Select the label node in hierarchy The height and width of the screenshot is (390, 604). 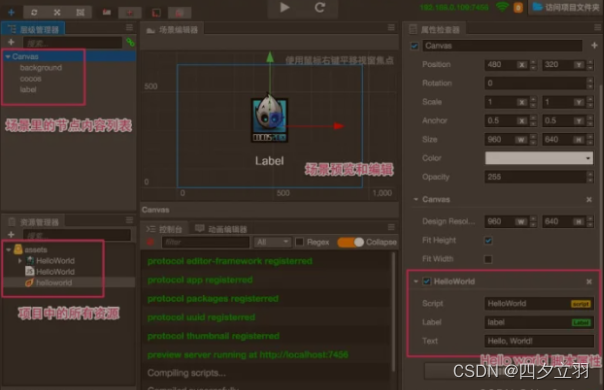click(28, 90)
